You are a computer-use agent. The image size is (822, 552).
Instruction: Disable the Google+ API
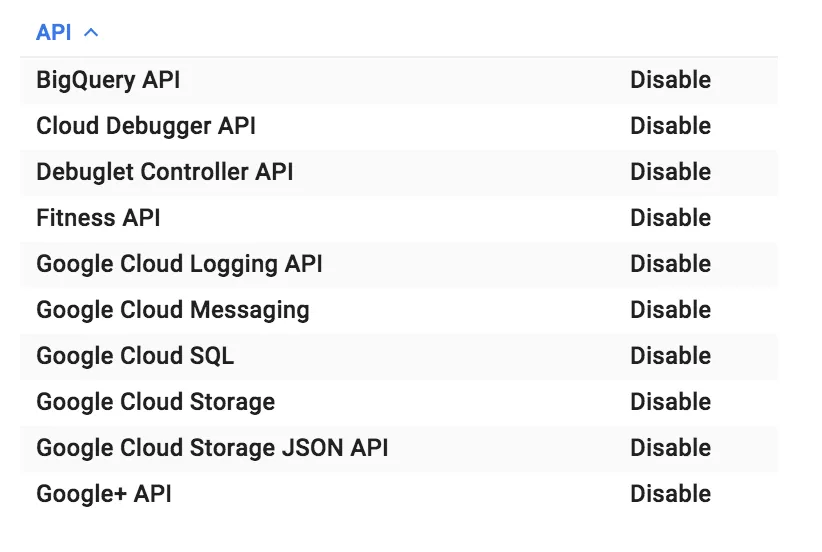point(670,494)
